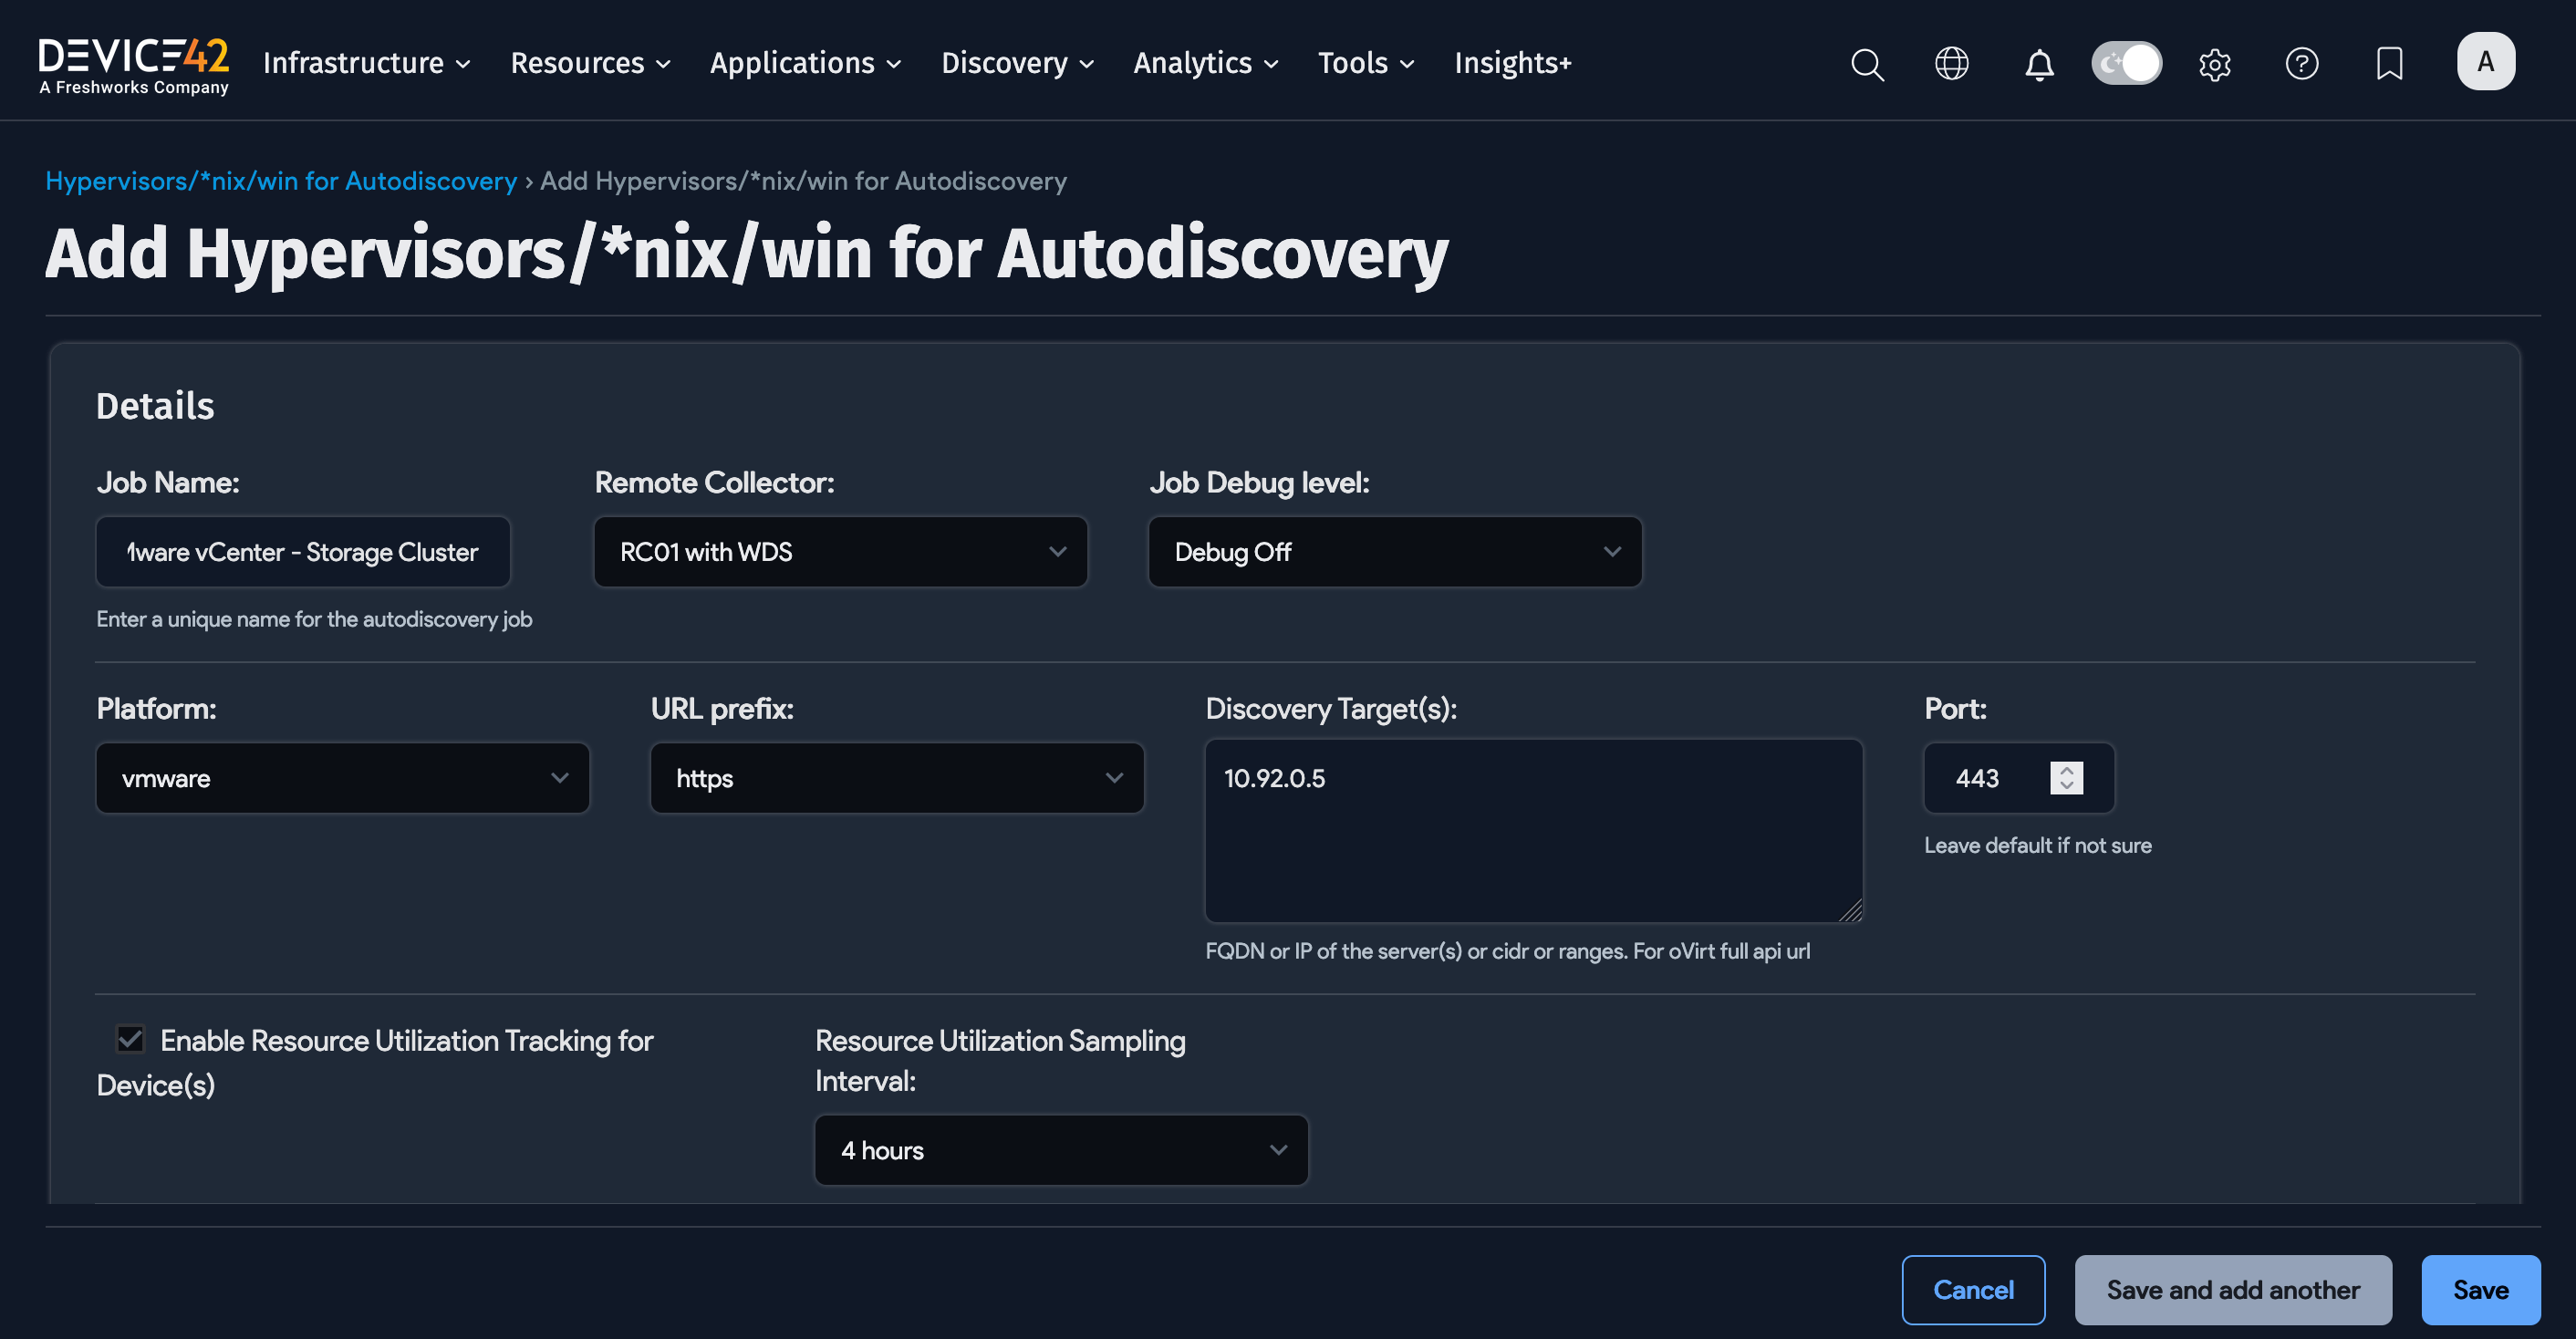2576x1339 pixels.
Task: Go back via Hypervisors breadcrumb link
Action: (281, 181)
